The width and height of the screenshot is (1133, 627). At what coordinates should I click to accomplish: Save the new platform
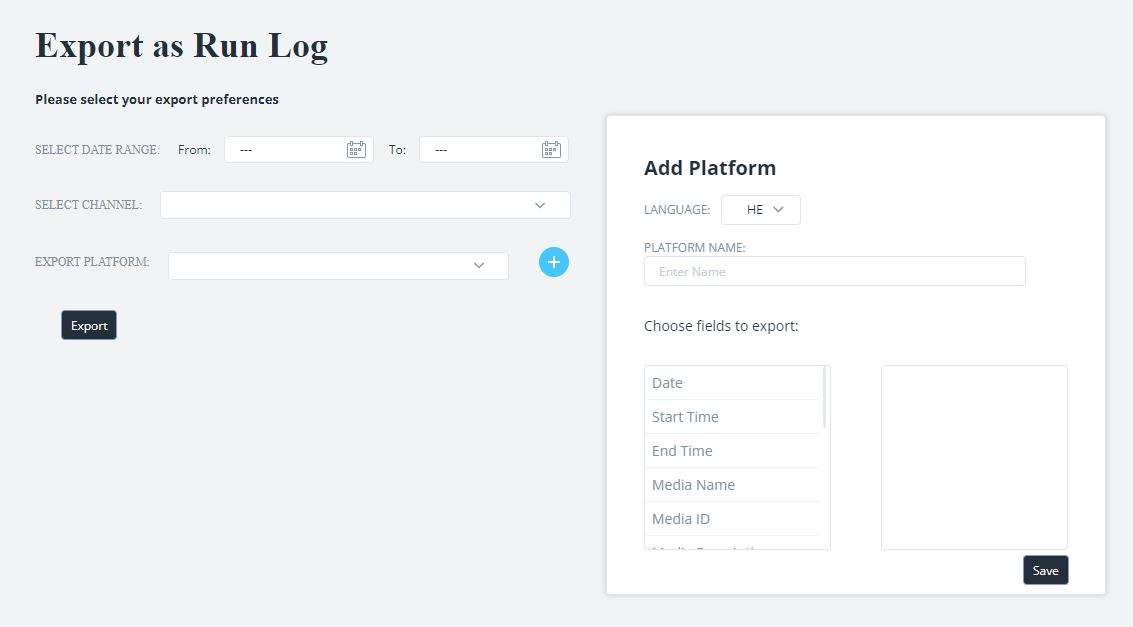click(1045, 570)
